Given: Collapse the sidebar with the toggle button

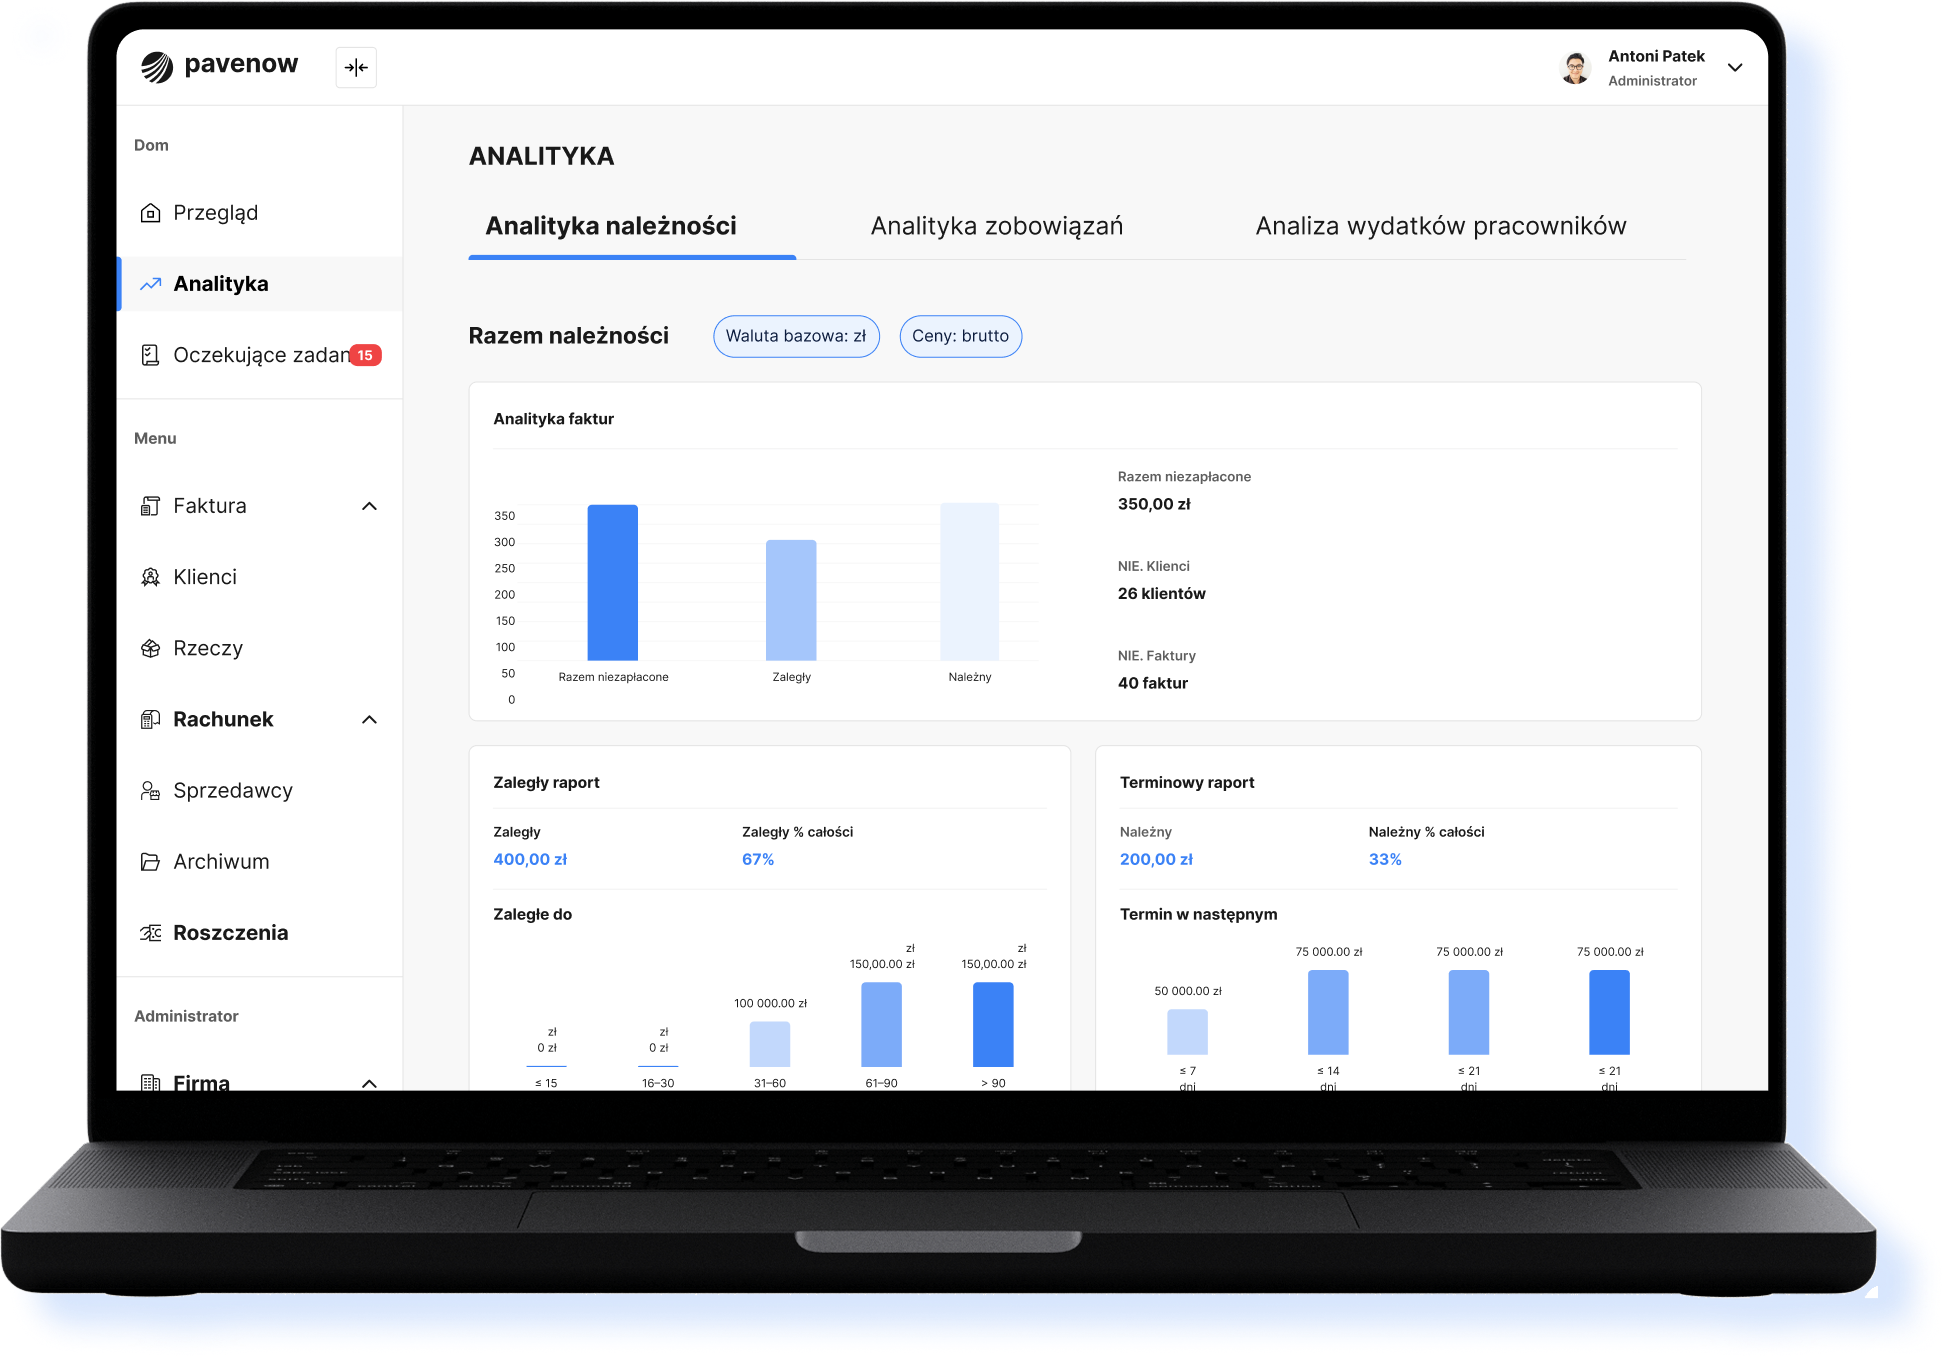Looking at the screenshot, I should pyautogui.click(x=356, y=67).
